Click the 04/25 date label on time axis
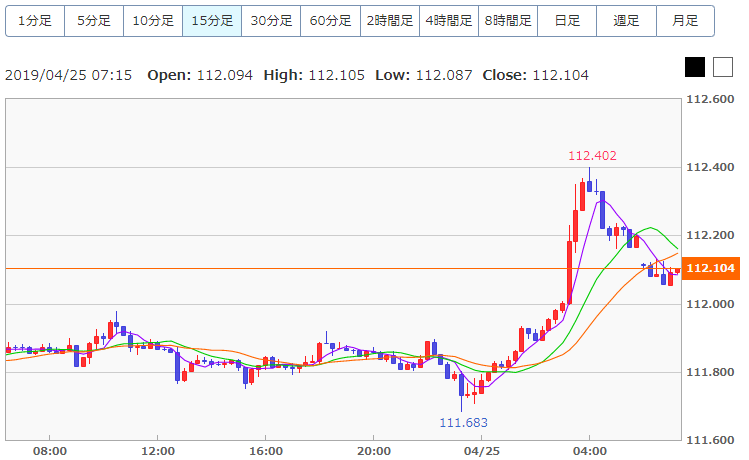The height and width of the screenshot is (460, 749). [x=482, y=451]
